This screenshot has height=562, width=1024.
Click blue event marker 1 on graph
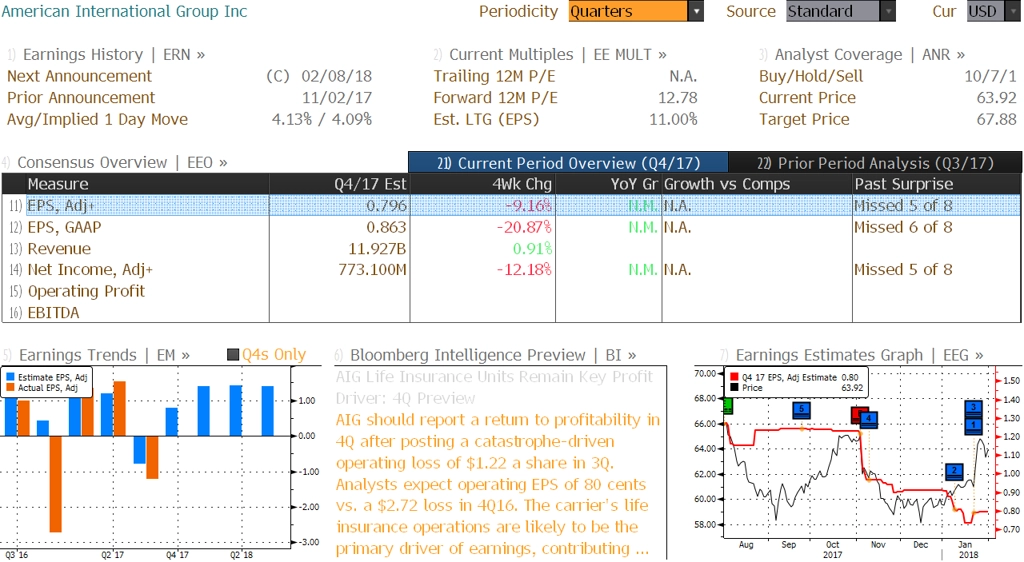pyautogui.click(x=974, y=425)
